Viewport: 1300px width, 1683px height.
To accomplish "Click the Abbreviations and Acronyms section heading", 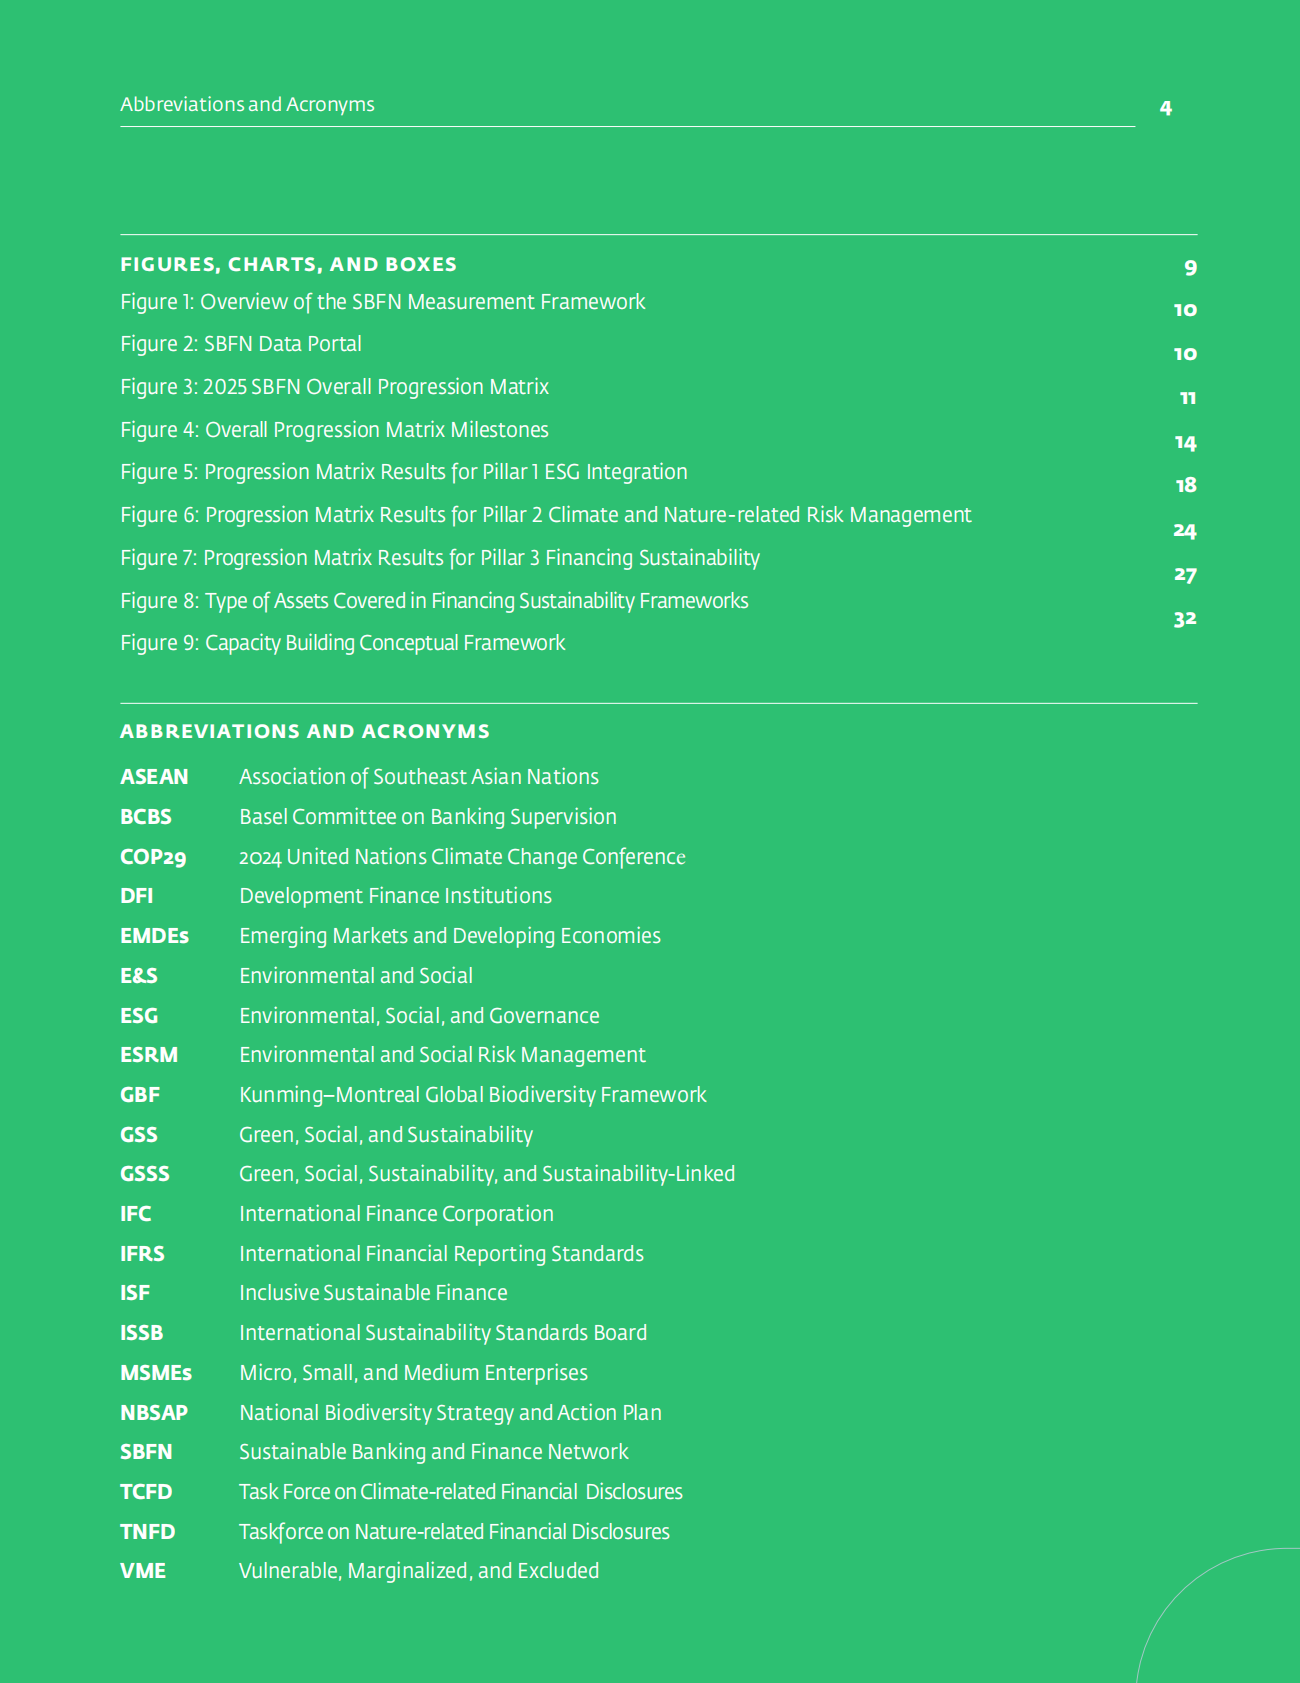I will coord(305,732).
